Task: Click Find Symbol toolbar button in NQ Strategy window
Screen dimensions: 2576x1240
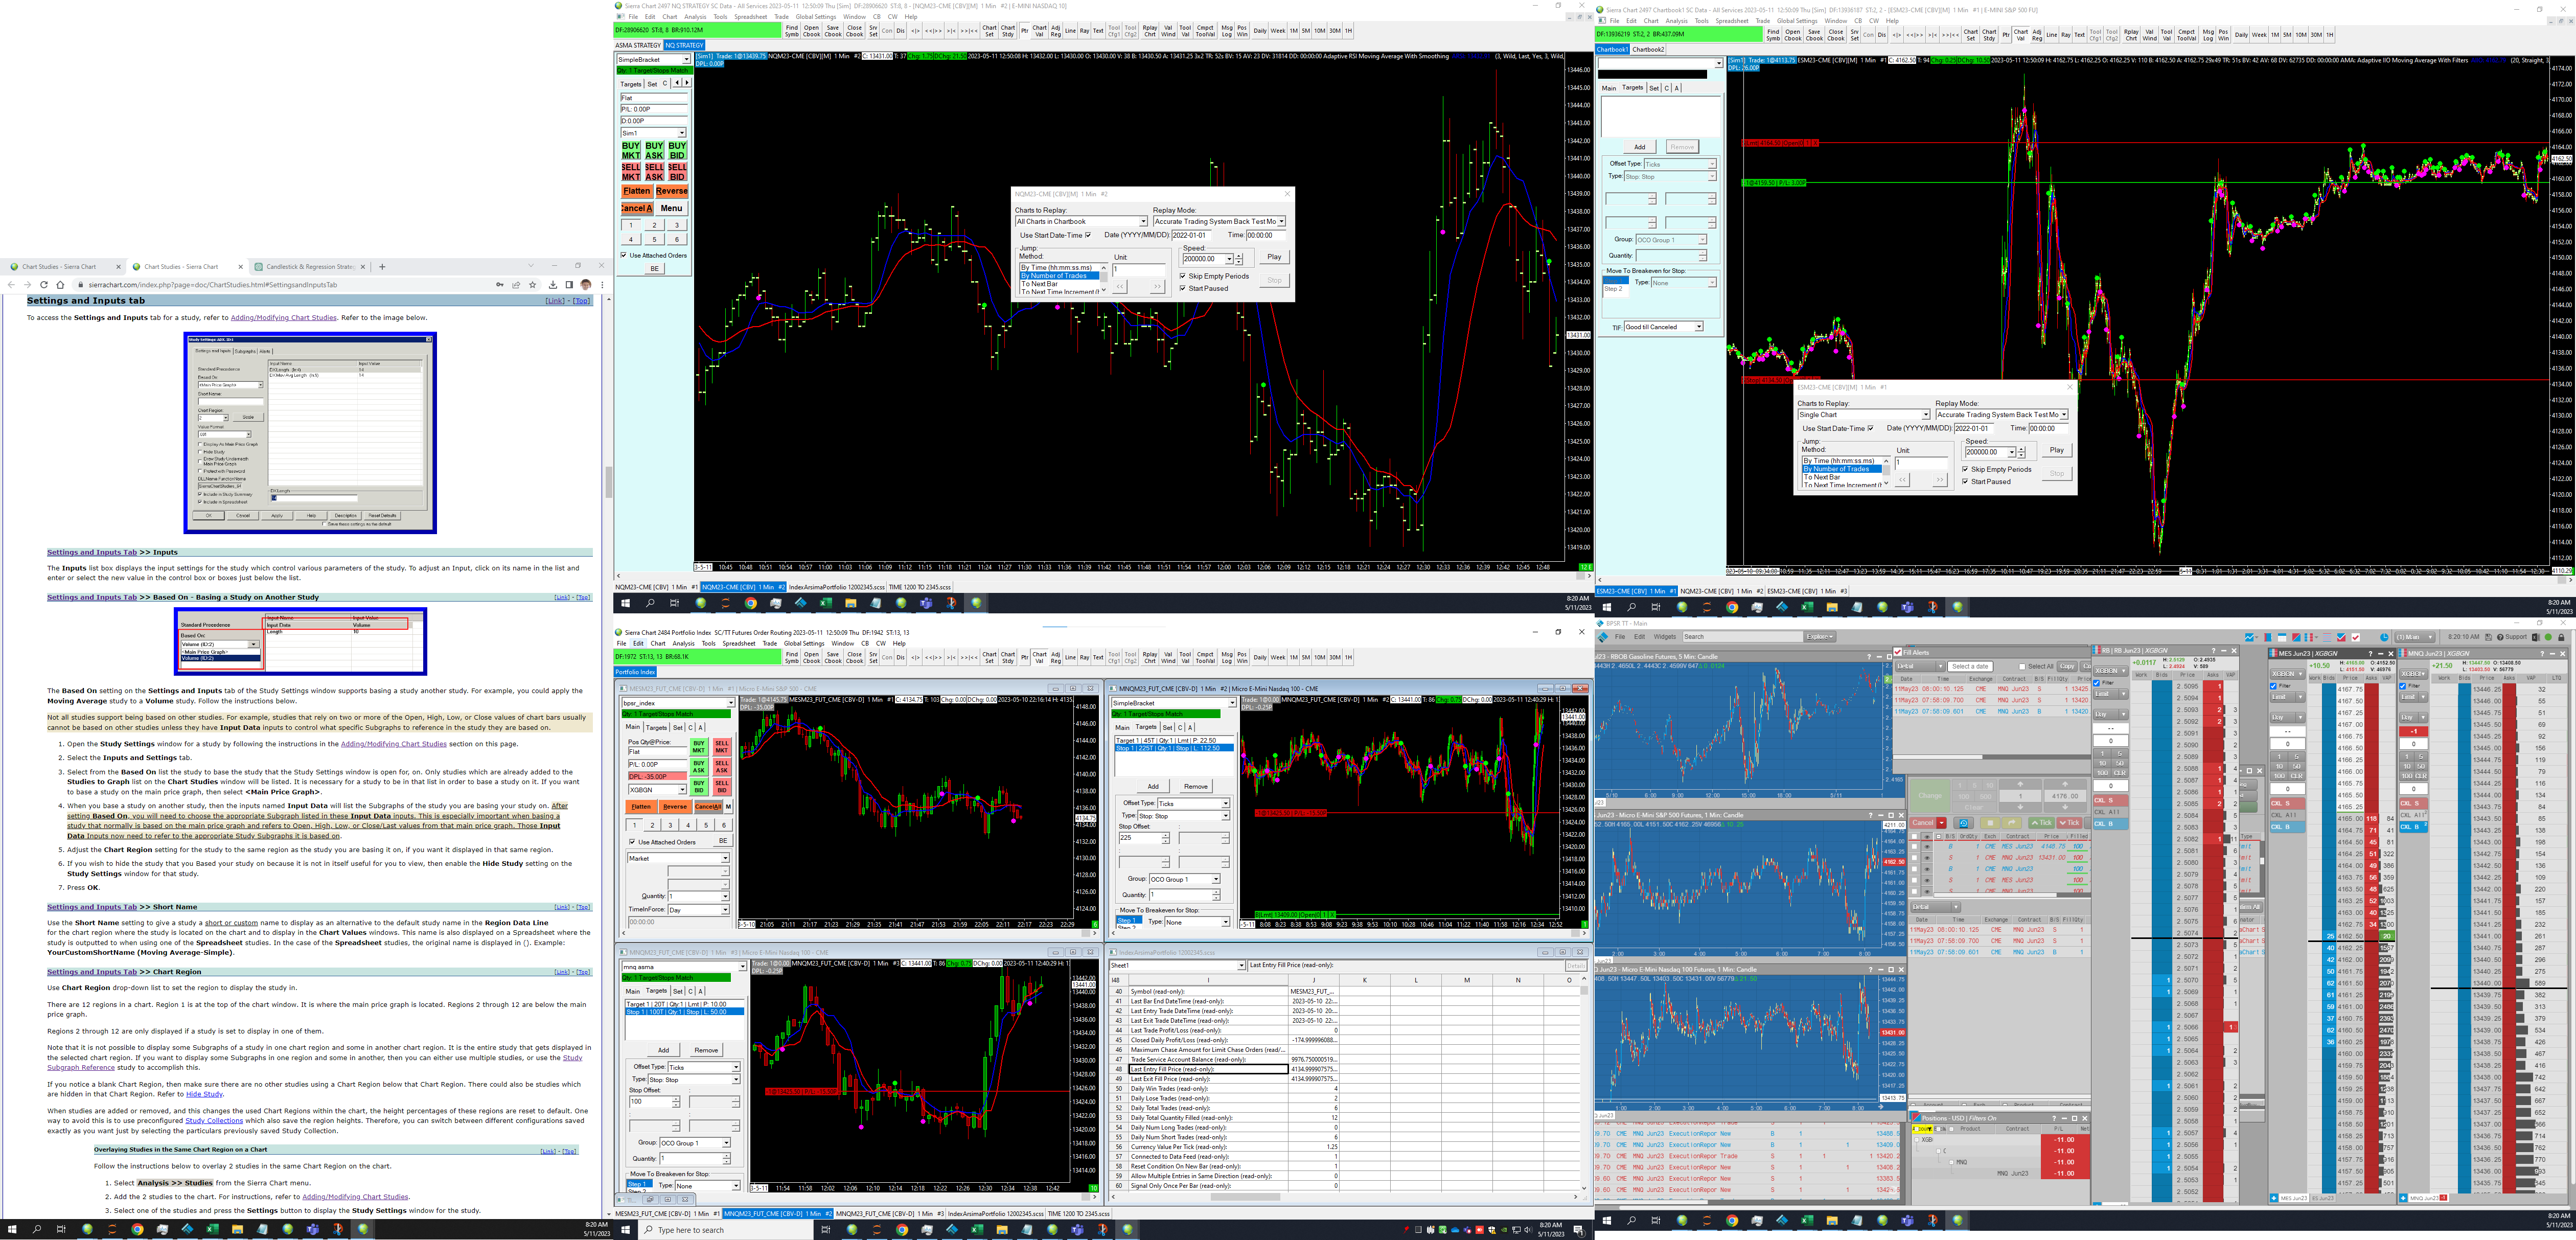Action: (x=791, y=30)
